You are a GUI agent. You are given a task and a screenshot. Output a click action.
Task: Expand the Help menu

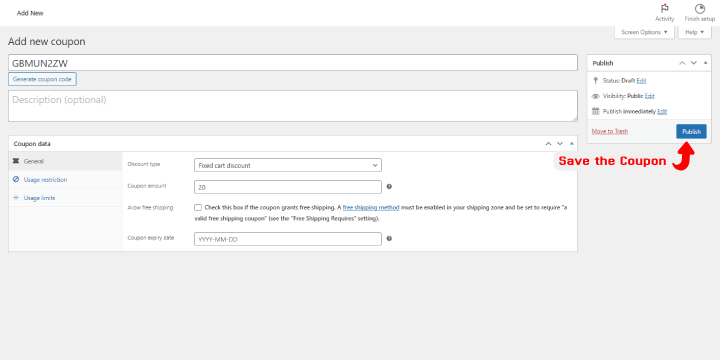click(x=694, y=32)
